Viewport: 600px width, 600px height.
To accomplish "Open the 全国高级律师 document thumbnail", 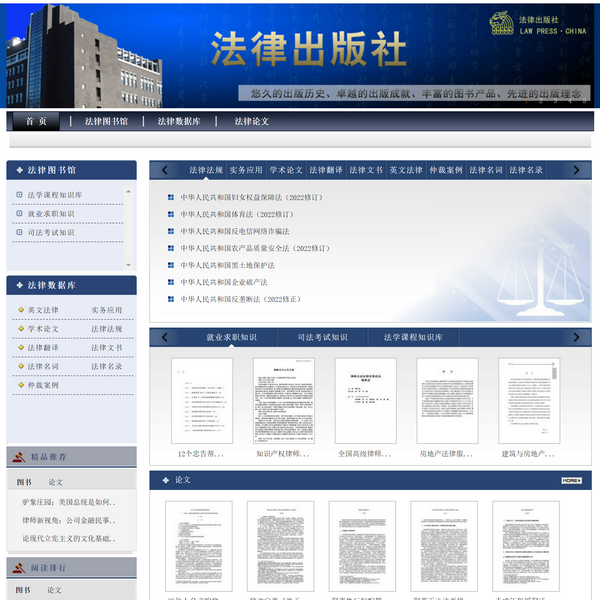I will (365, 402).
